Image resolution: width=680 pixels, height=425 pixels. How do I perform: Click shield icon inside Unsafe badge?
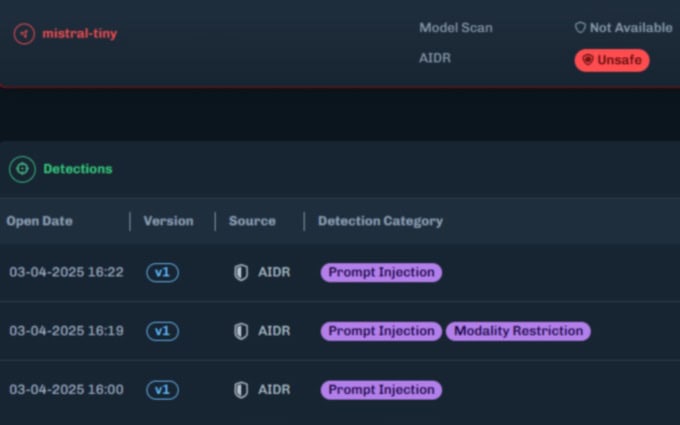click(x=588, y=60)
